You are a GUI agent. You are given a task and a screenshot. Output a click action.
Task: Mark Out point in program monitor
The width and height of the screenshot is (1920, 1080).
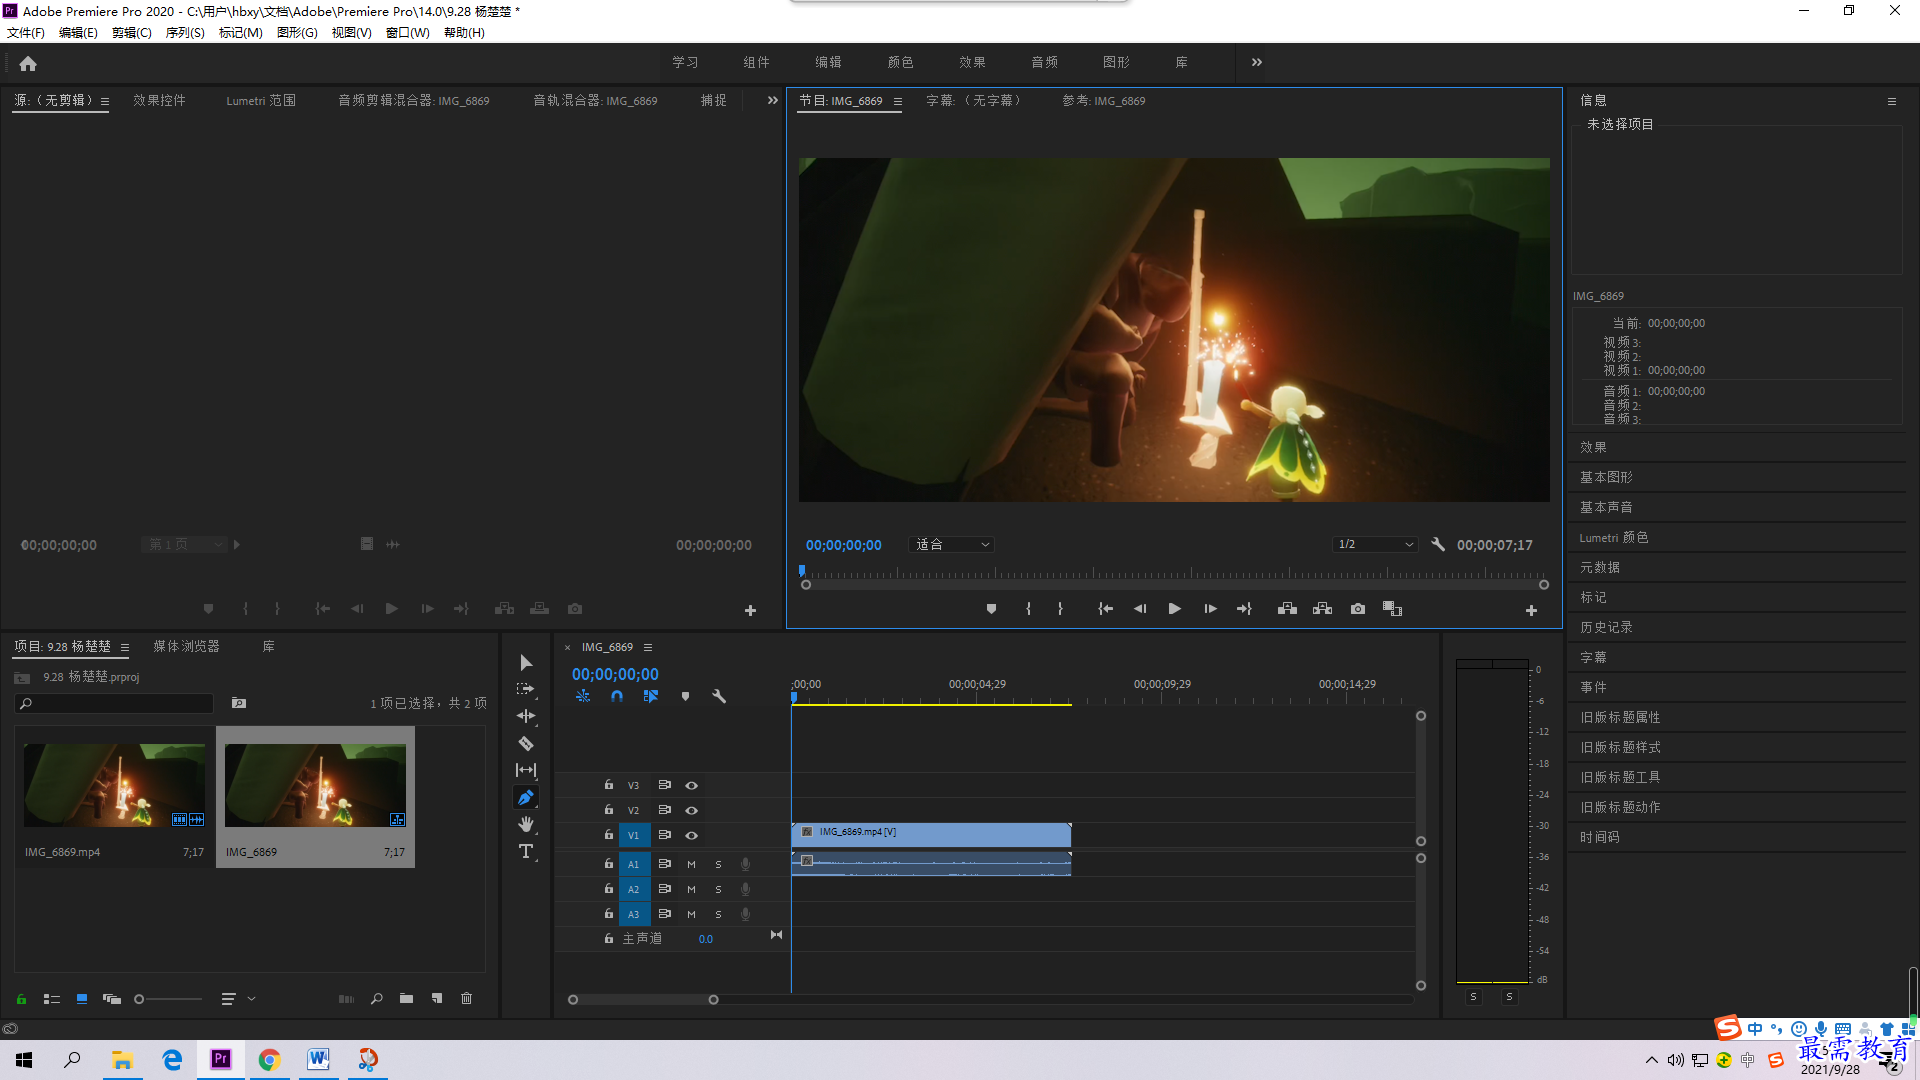1060,609
